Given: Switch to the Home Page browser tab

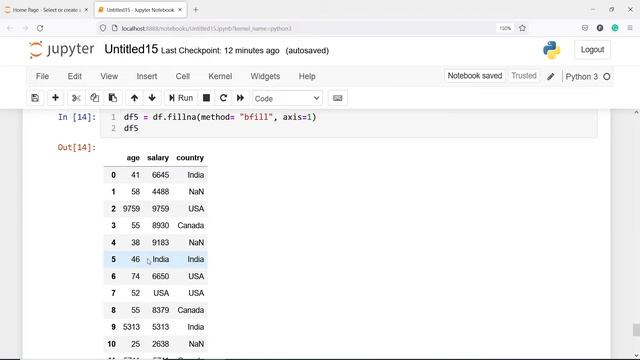Looking at the screenshot, I should (46, 10).
